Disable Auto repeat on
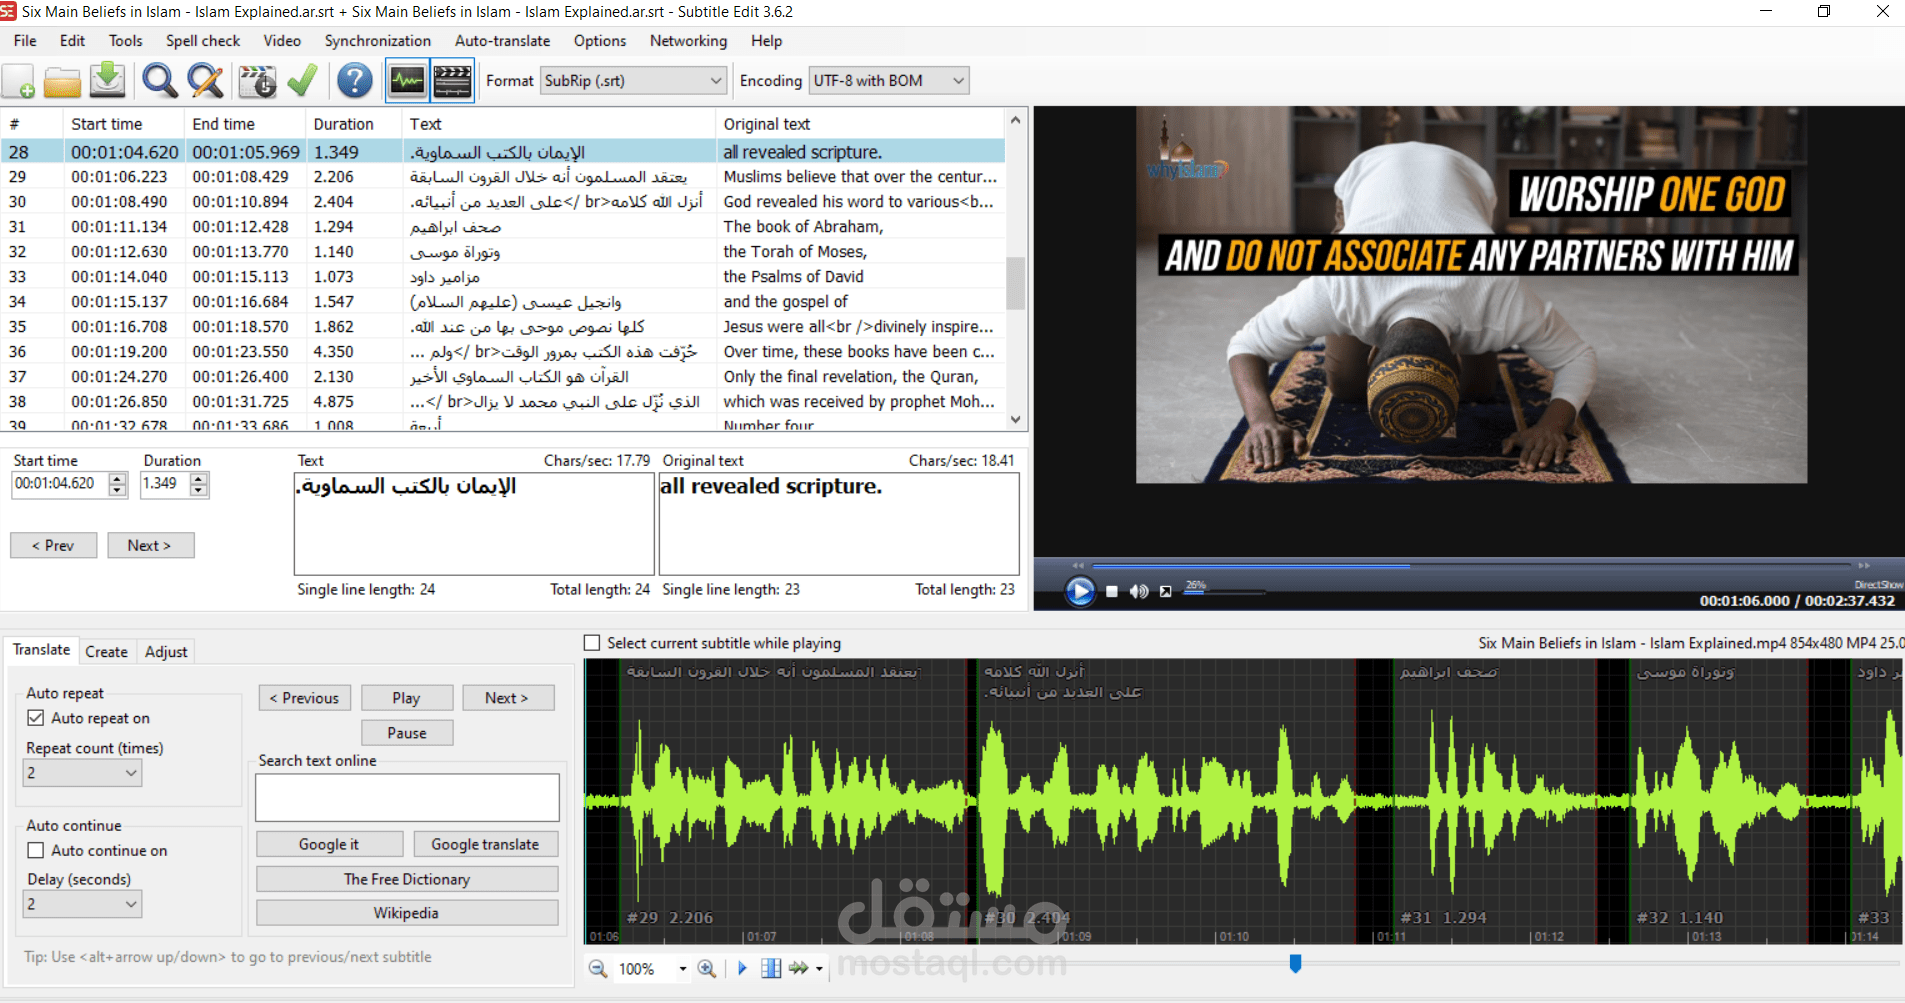 point(36,718)
